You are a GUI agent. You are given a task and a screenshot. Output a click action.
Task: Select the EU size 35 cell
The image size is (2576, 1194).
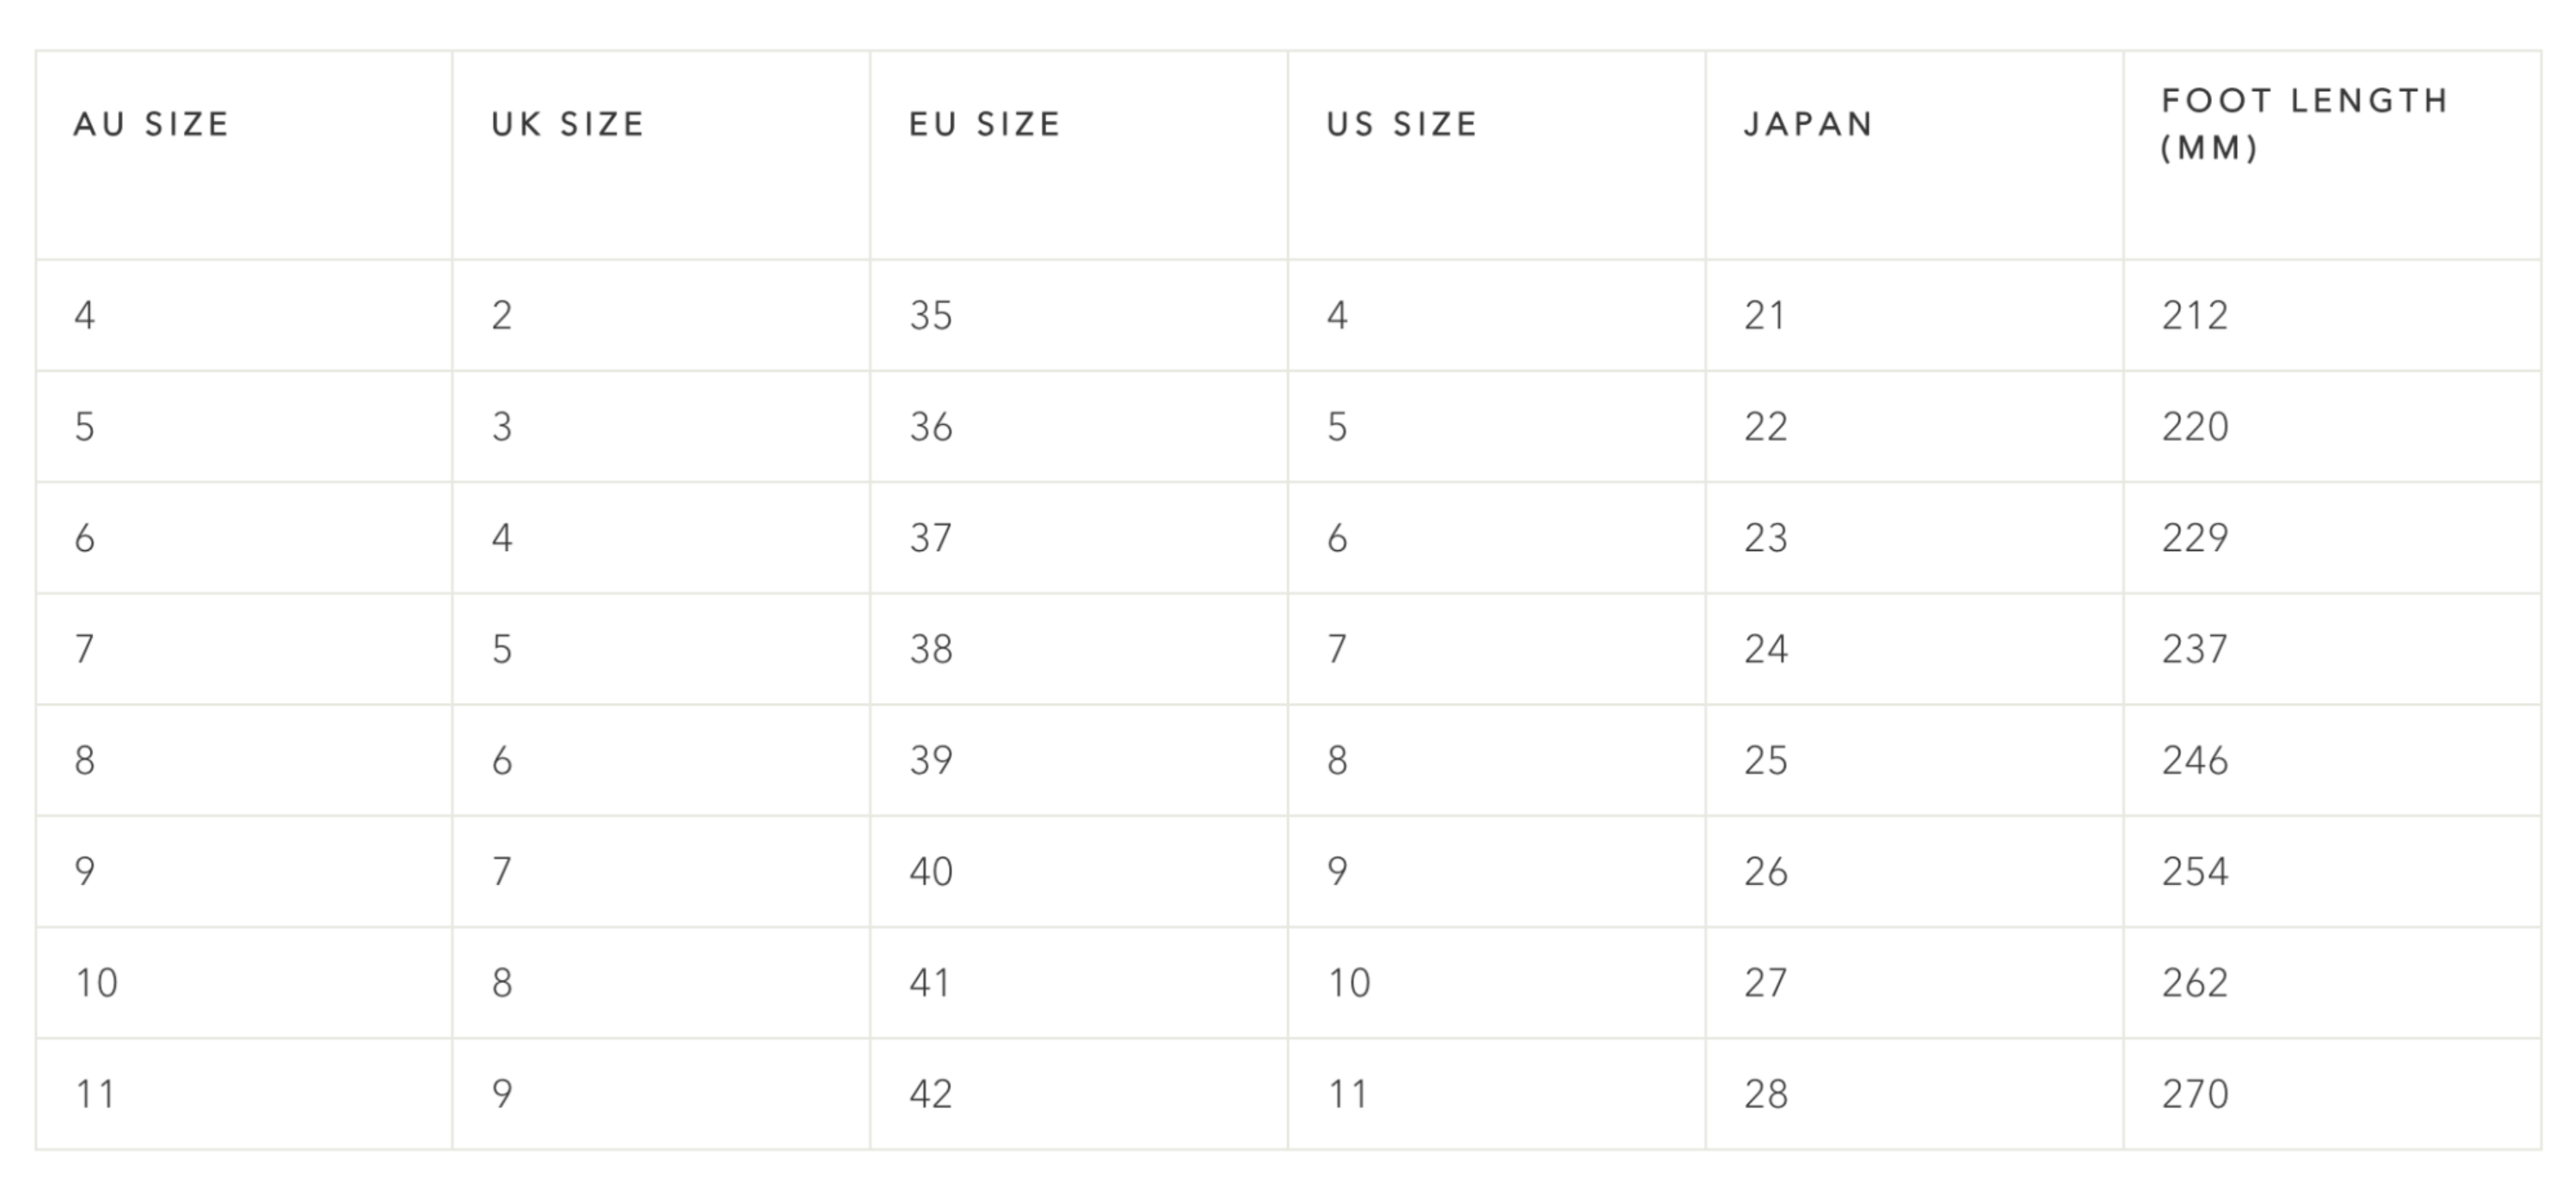[931, 316]
